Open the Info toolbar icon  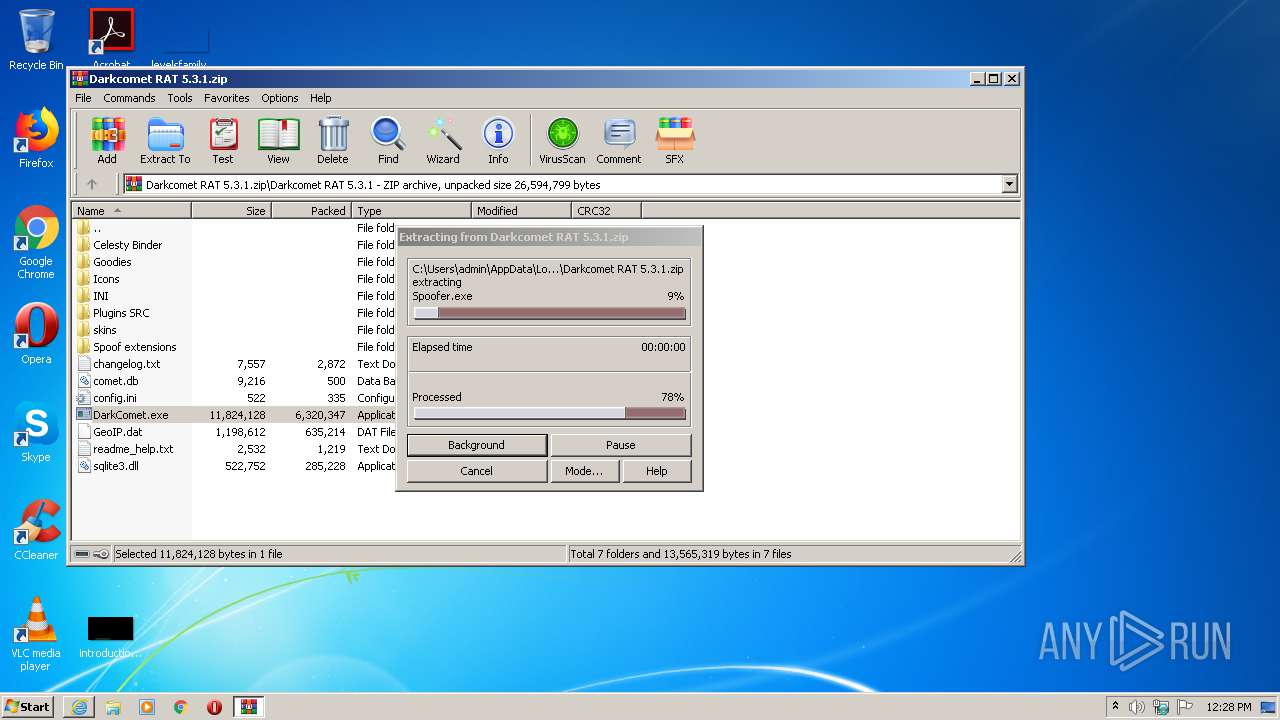coord(498,141)
